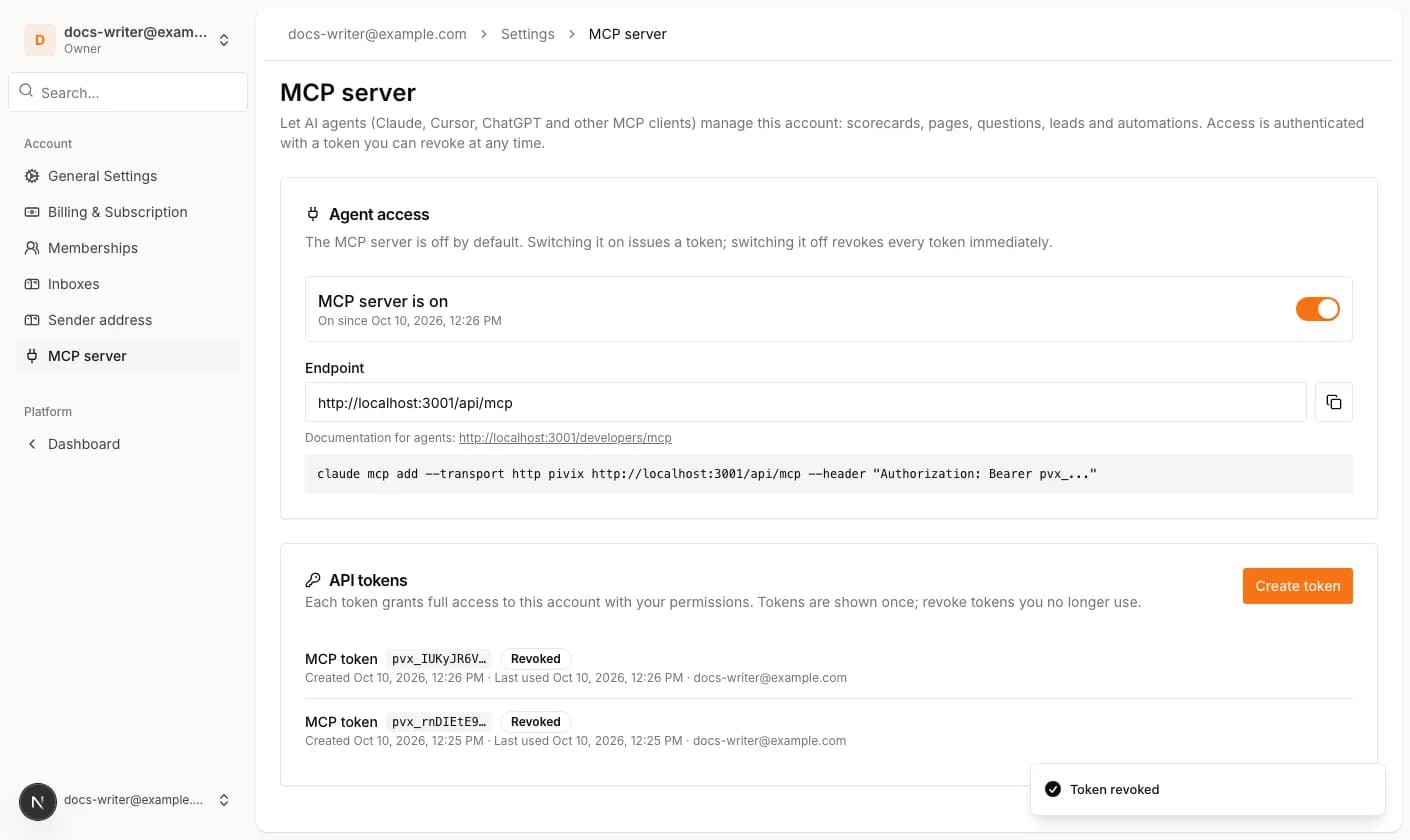Open General Settings page
The height and width of the screenshot is (840, 1410).
click(128, 176)
